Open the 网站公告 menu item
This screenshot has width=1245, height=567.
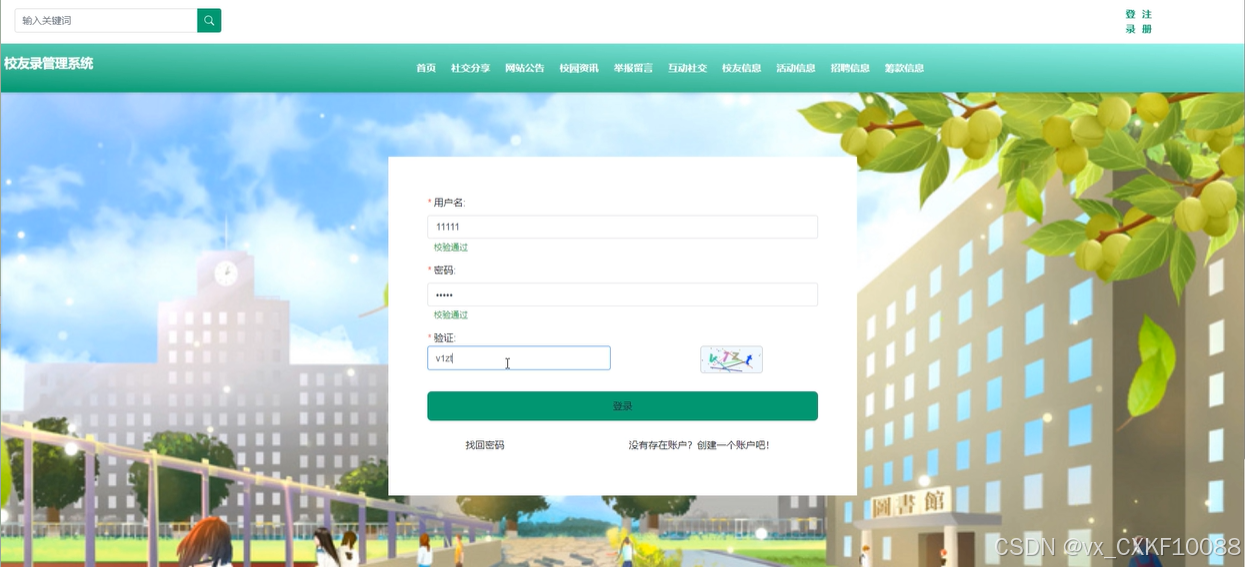tap(525, 68)
